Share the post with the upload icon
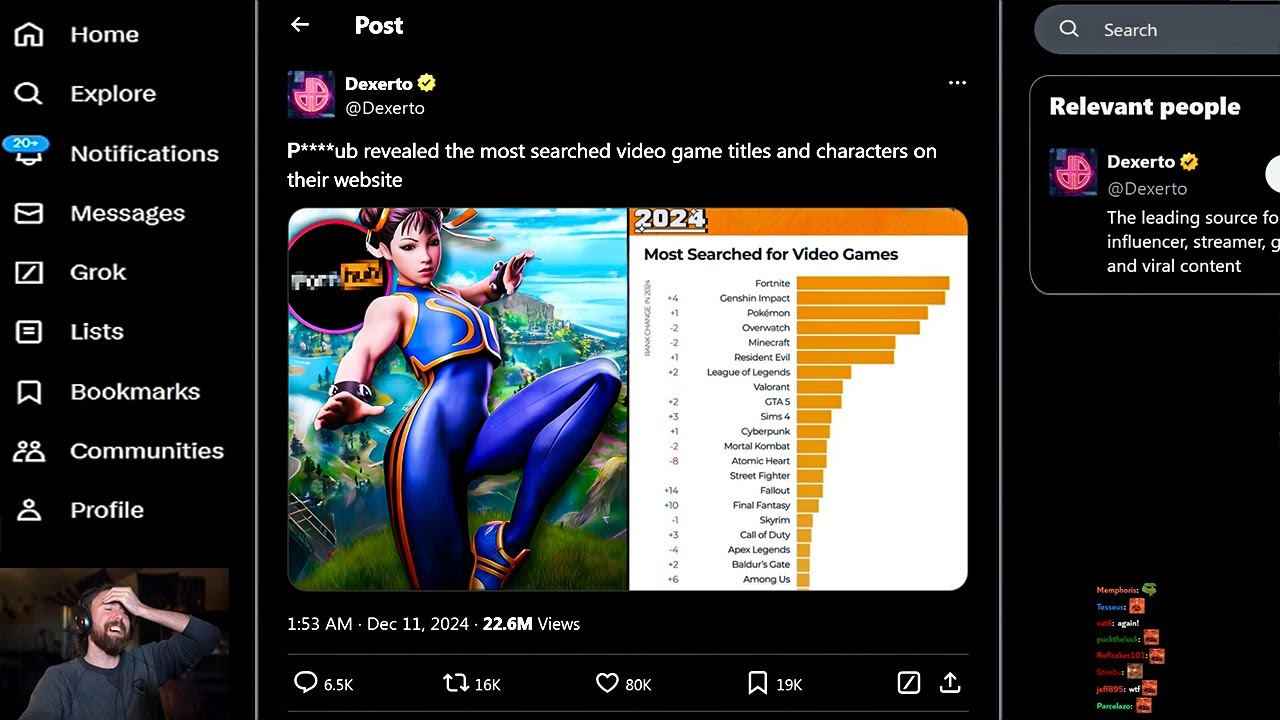 [x=950, y=683]
